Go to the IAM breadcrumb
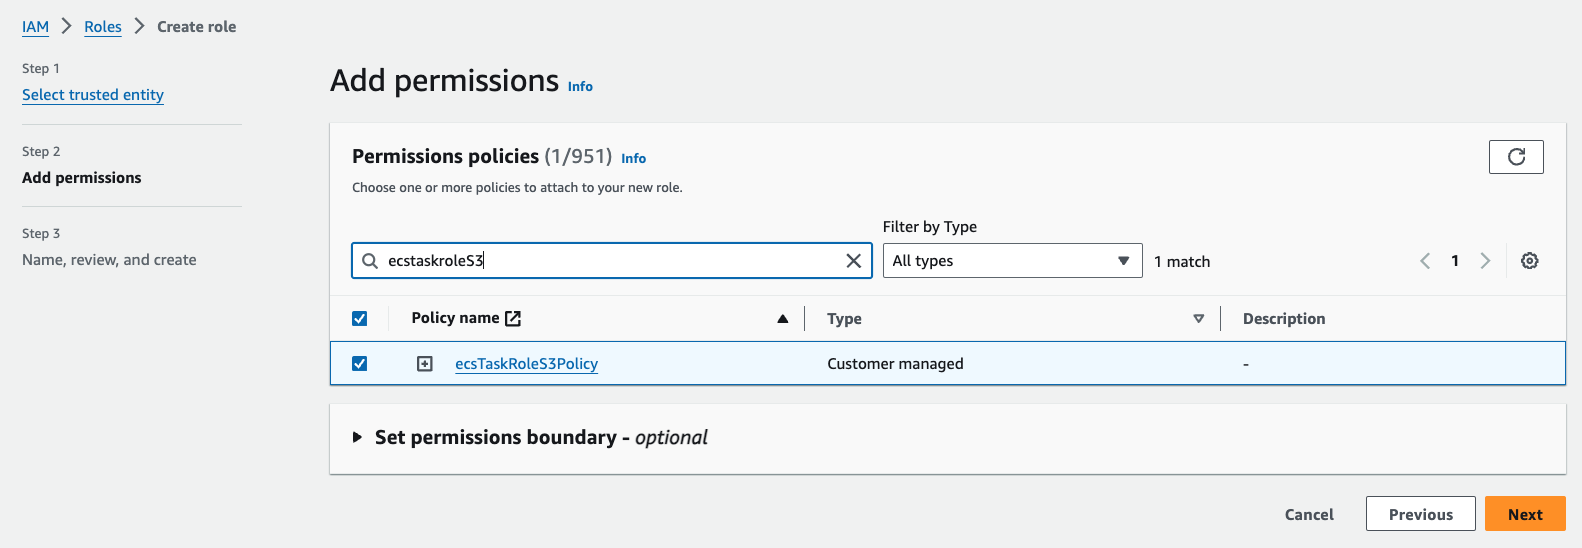Image resolution: width=1582 pixels, height=548 pixels. [x=35, y=27]
